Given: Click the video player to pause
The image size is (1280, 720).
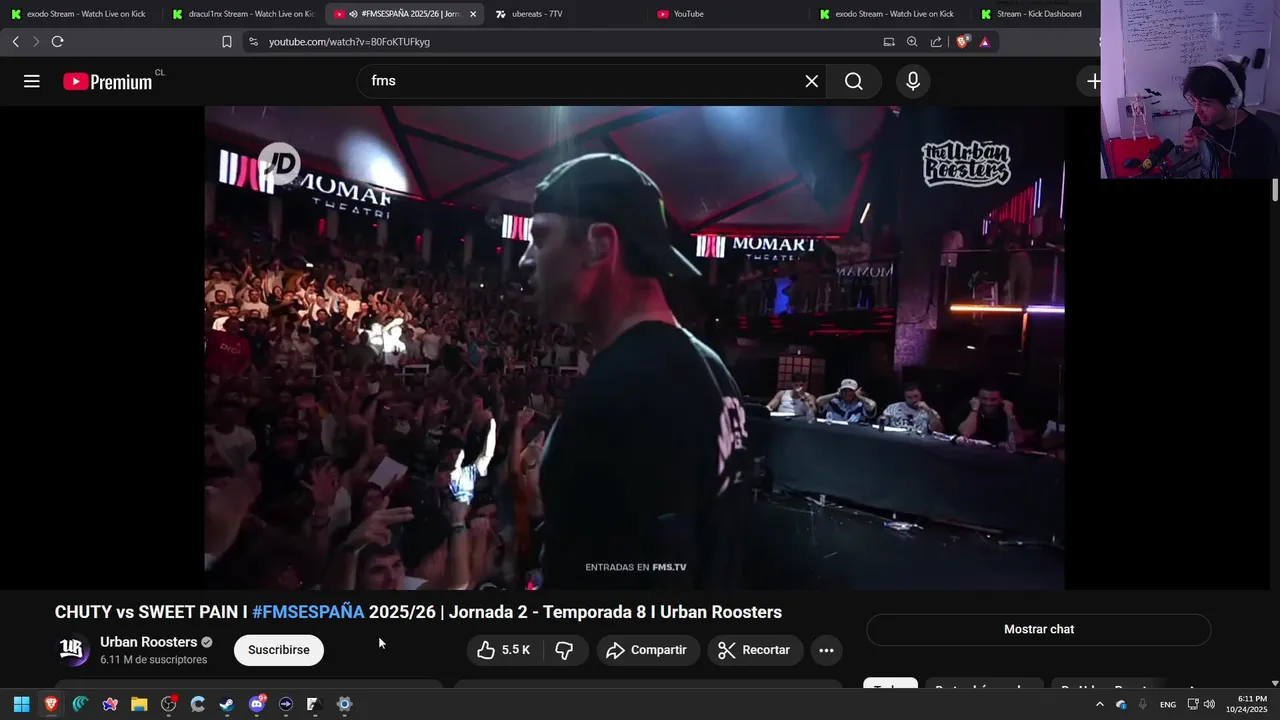Looking at the screenshot, I should (x=635, y=348).
